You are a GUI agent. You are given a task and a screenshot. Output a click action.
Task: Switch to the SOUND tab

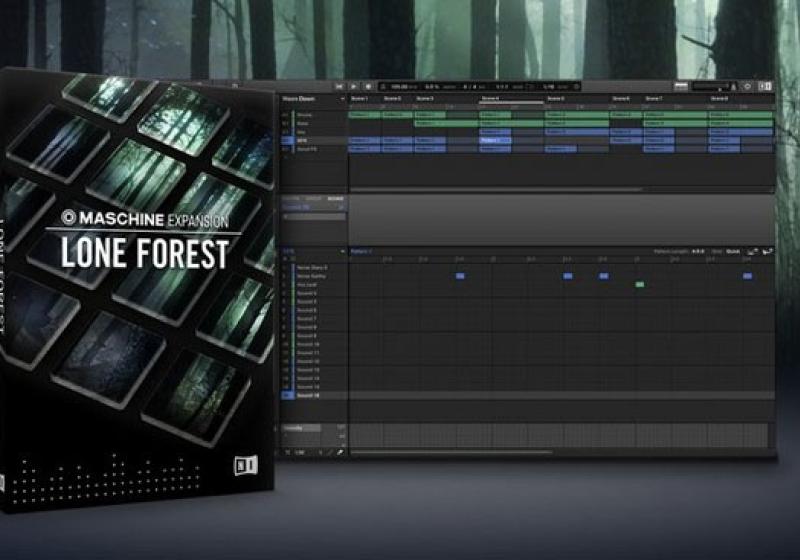pyautogui.click(x=335, y=198)
